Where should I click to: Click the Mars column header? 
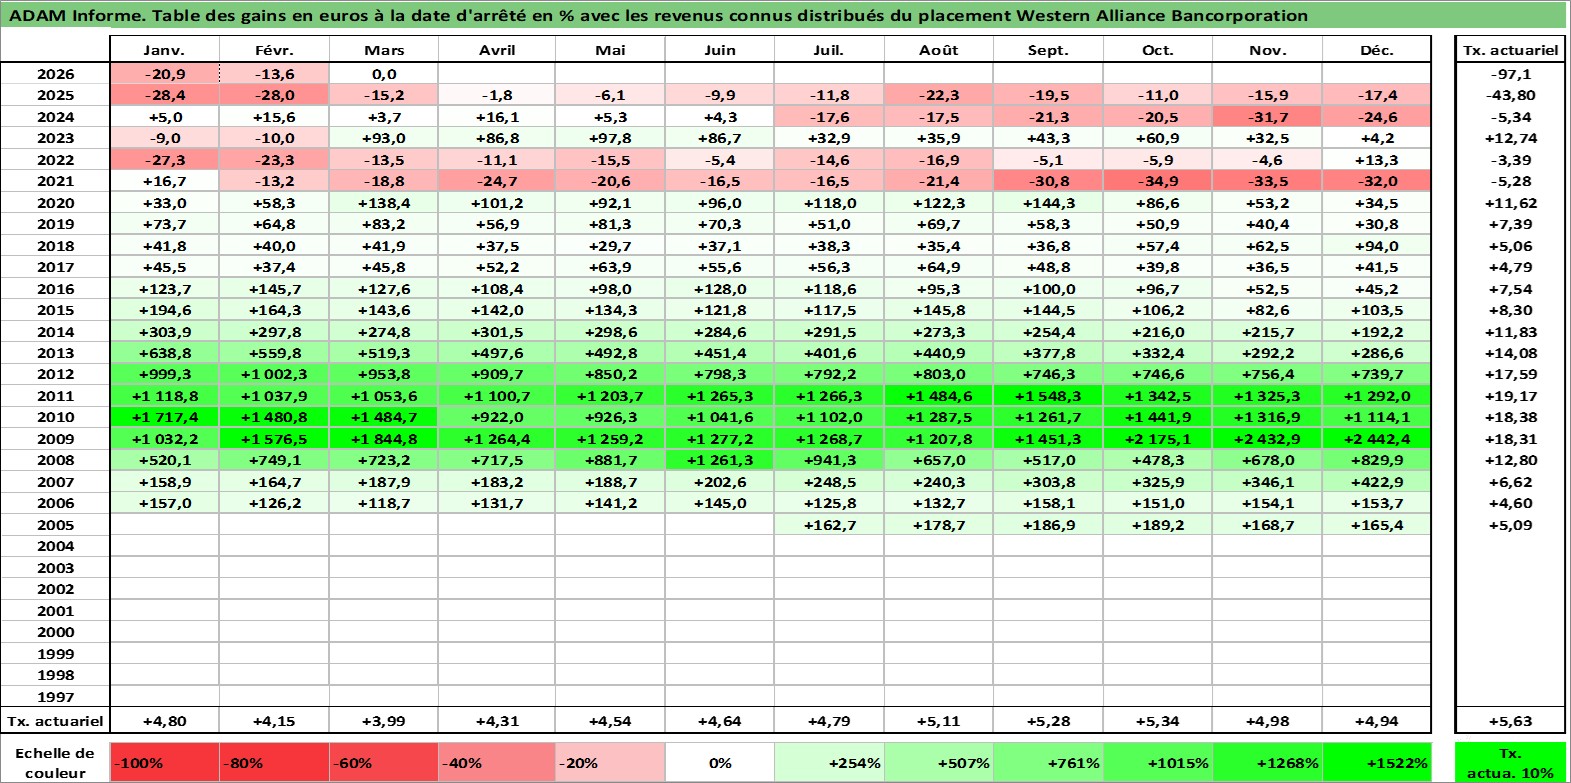384,50
